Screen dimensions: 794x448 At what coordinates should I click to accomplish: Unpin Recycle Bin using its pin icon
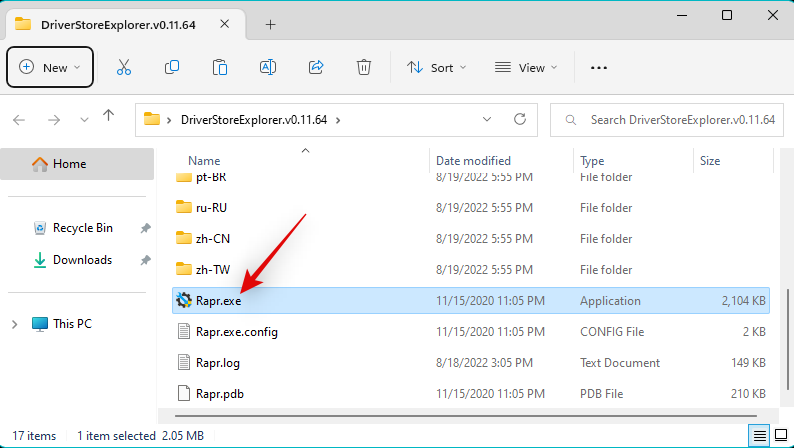tap(145, 228)
